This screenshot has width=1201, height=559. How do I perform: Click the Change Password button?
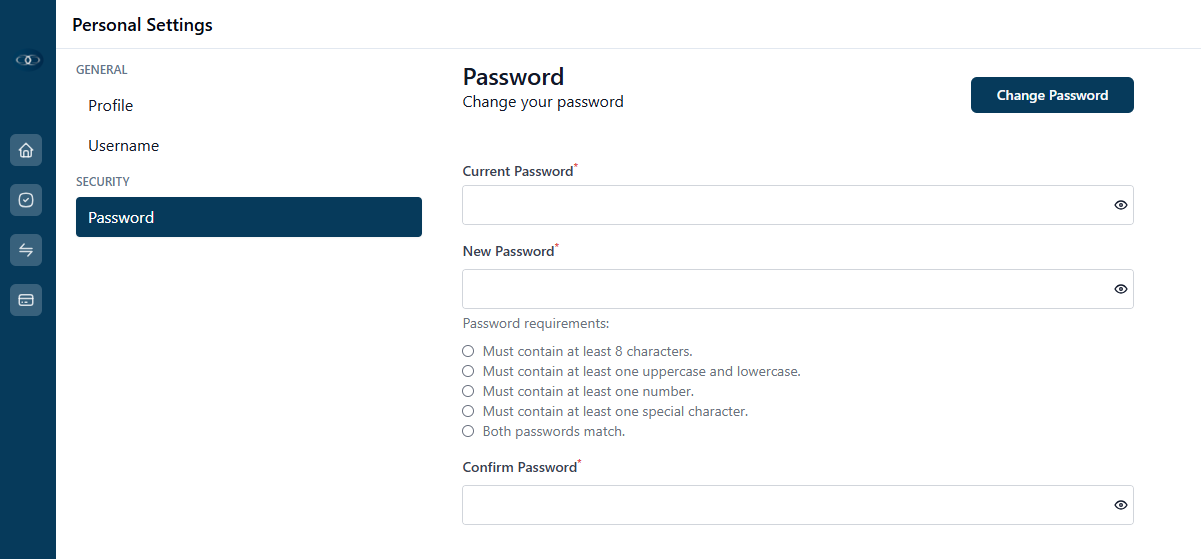[1052, 95]
